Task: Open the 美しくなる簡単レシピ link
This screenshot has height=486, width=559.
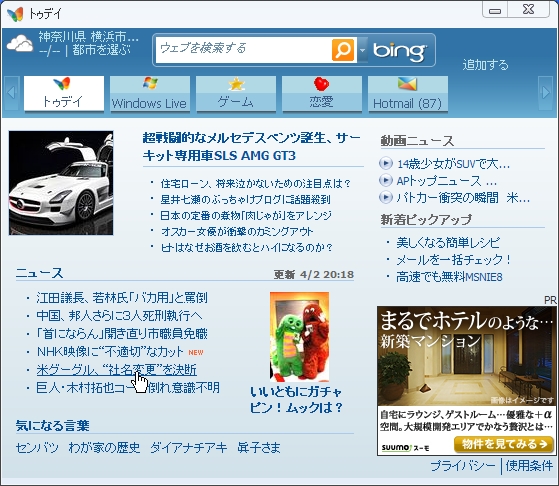Action: (x=448, y=243)
